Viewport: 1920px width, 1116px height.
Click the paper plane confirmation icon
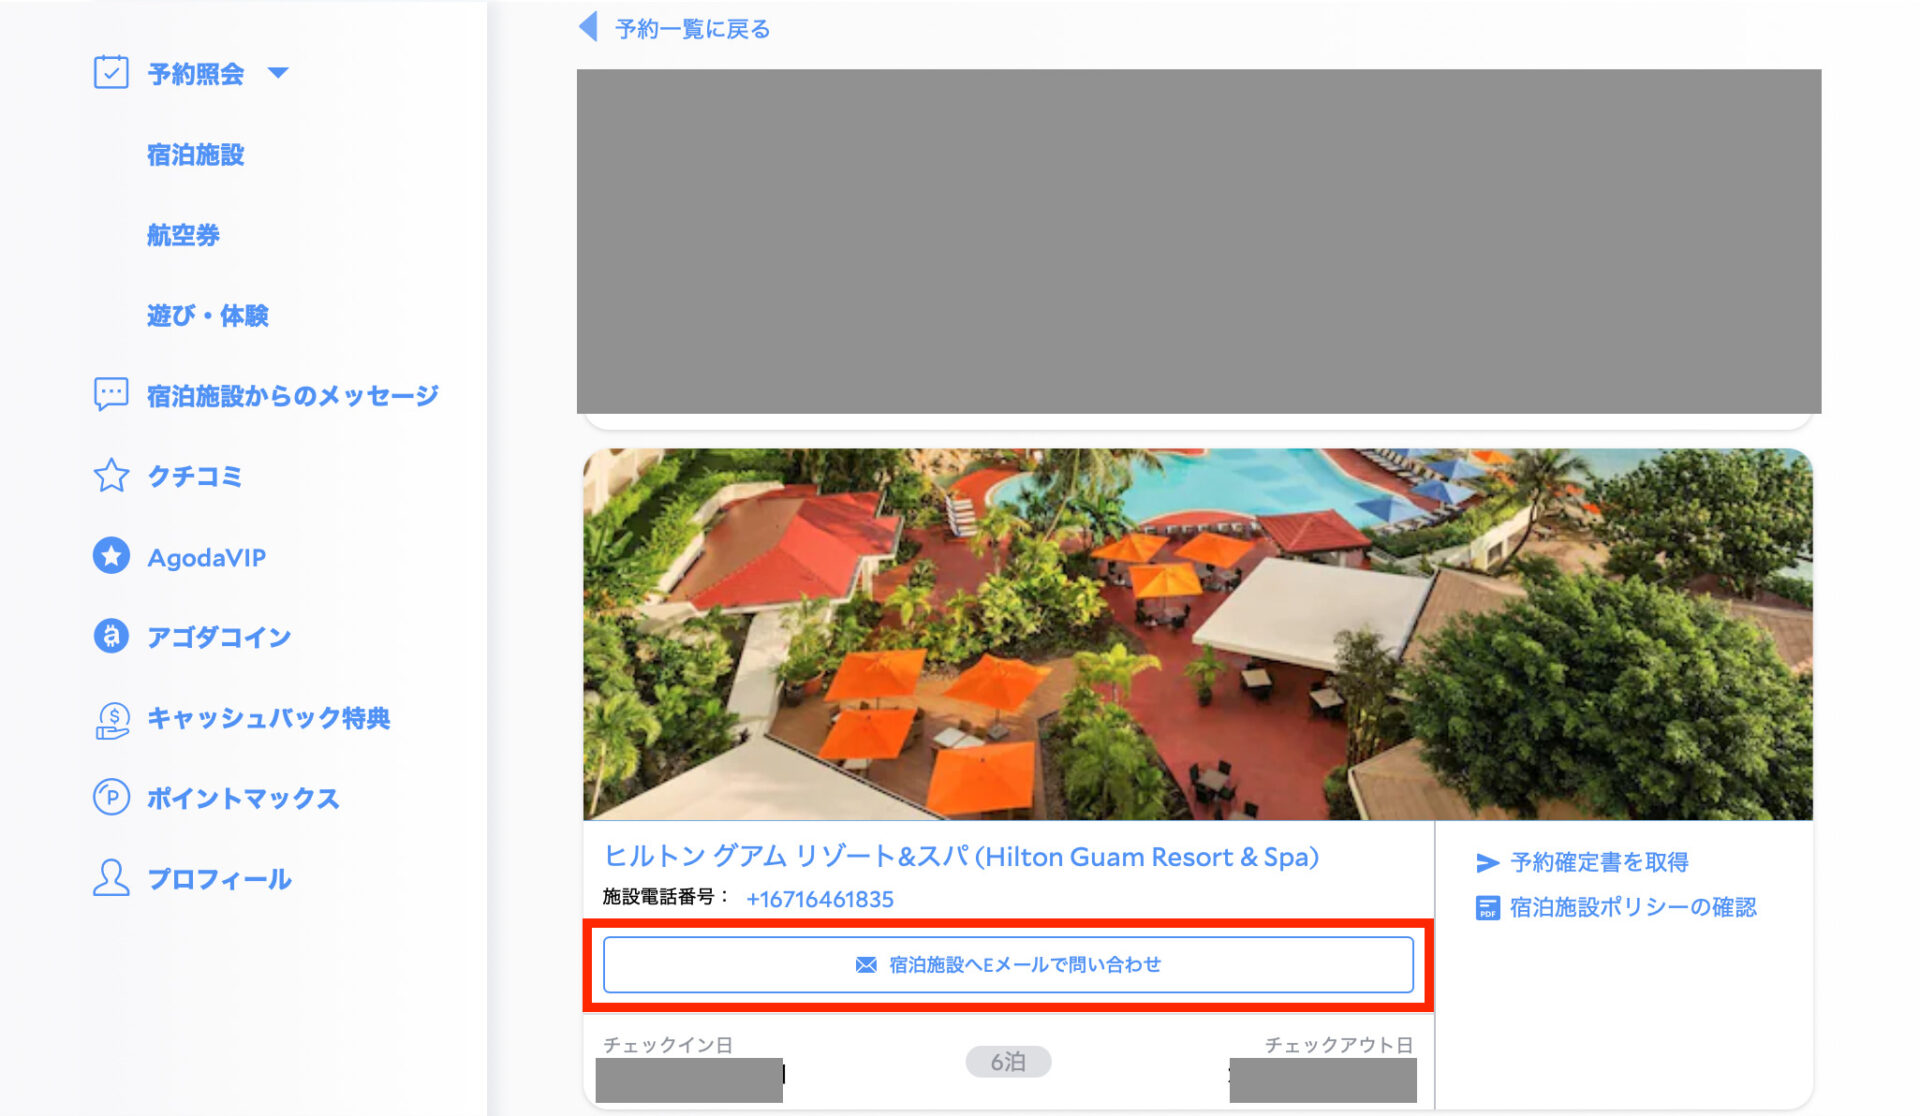(x=1487, y=863)
